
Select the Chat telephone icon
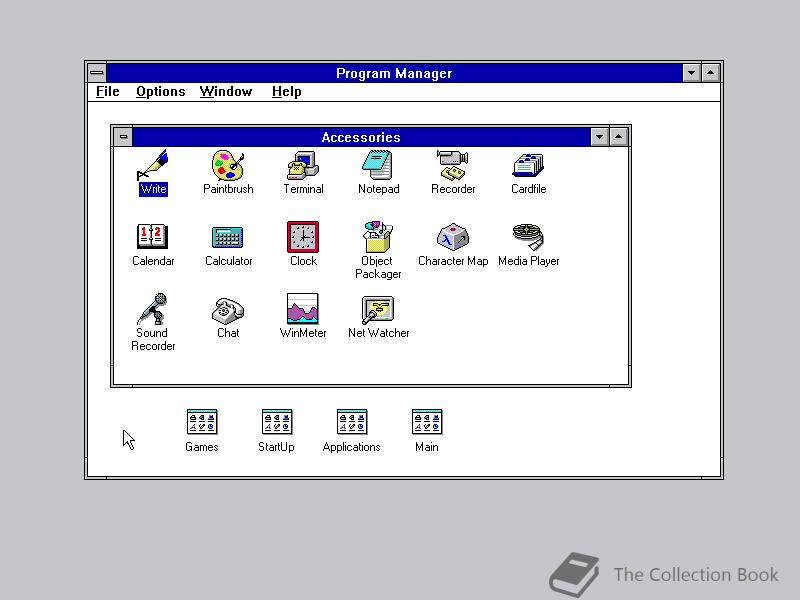tap(228, 310)
